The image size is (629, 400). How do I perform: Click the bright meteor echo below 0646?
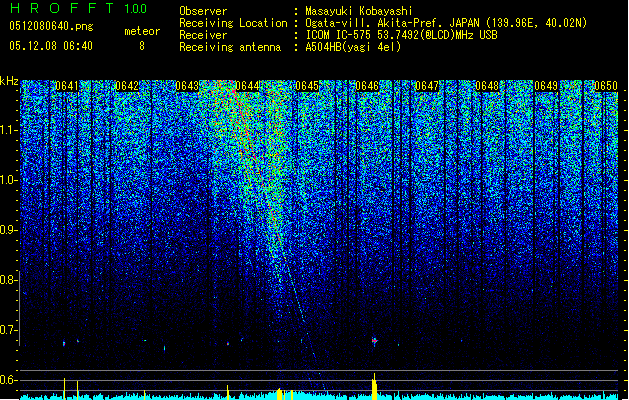point(374,341)
